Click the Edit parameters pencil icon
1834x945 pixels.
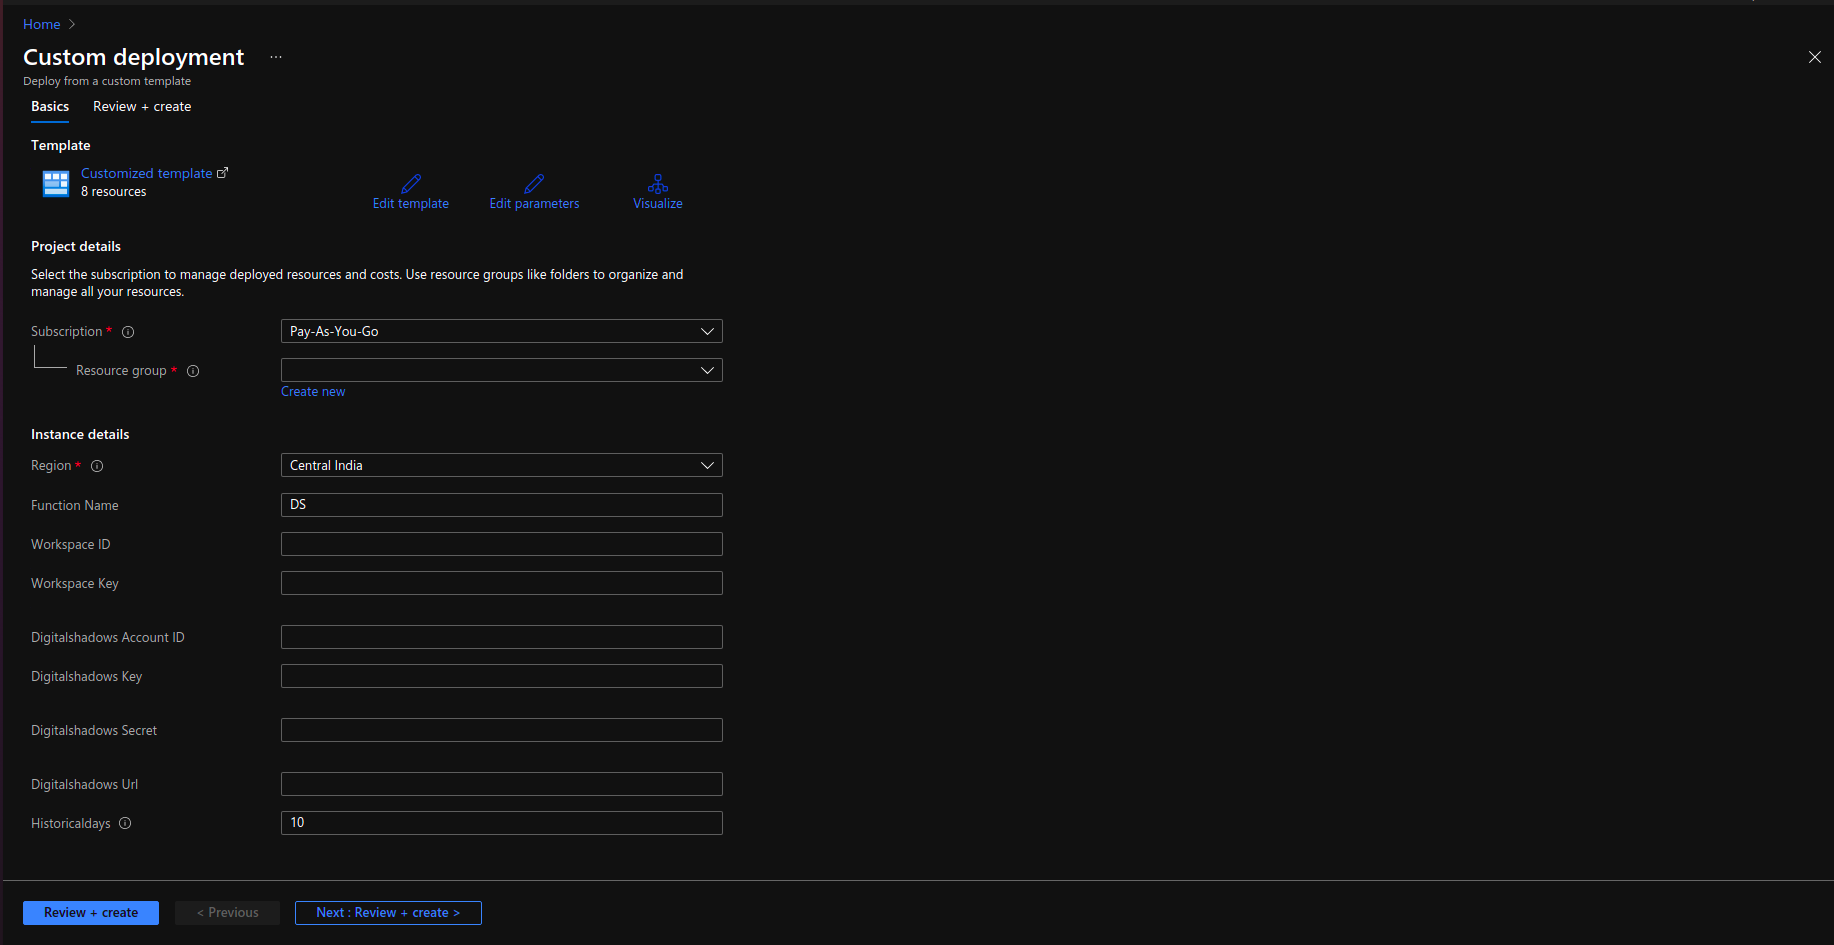point(534,184)
